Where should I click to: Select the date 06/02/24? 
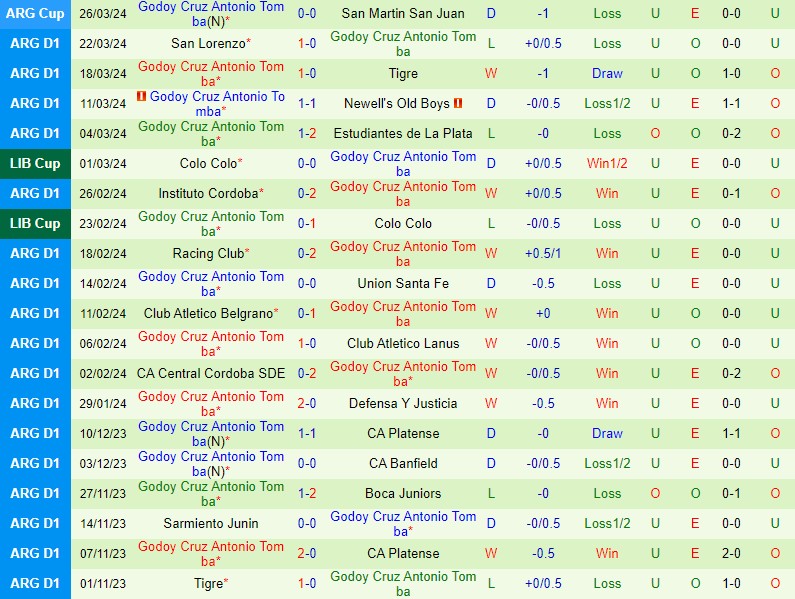[x=103, y=343]
